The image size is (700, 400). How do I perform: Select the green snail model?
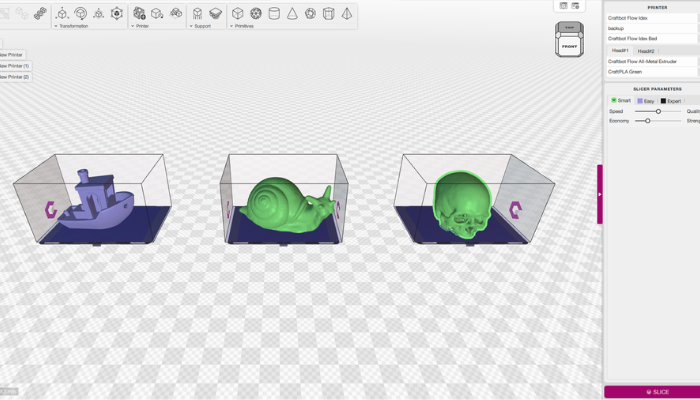click(286, 205)
